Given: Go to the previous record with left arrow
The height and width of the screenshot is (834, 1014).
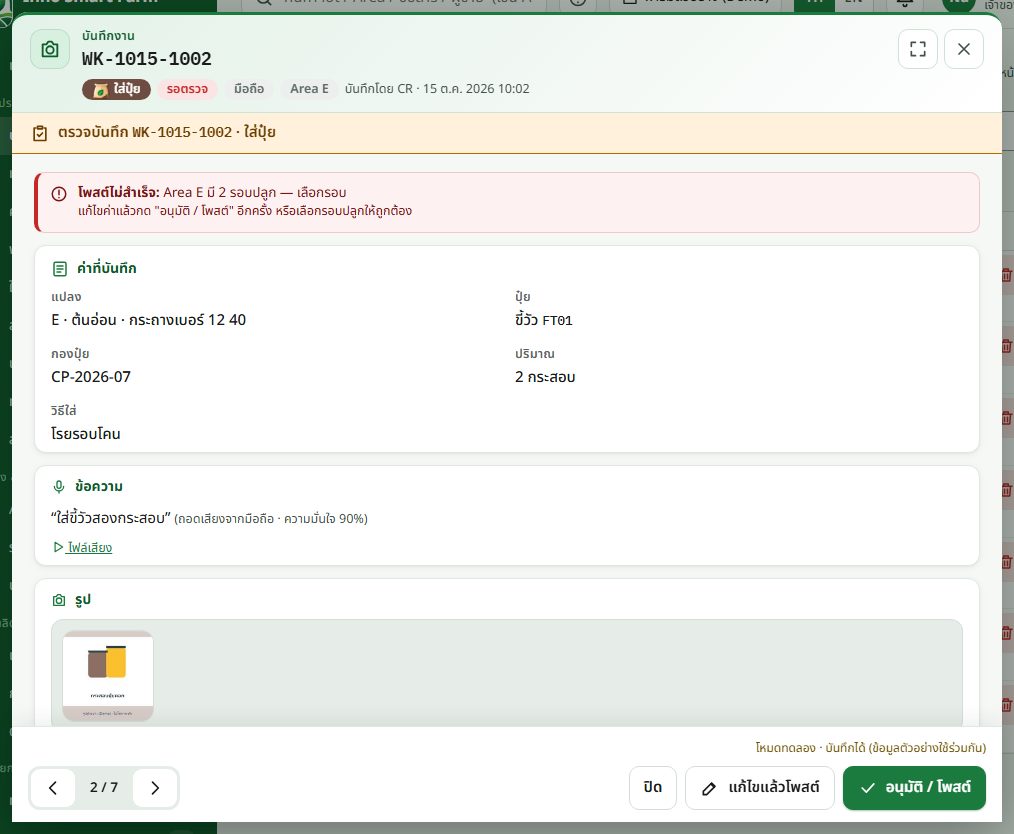Looking at the screenshot, I should 53,787.
